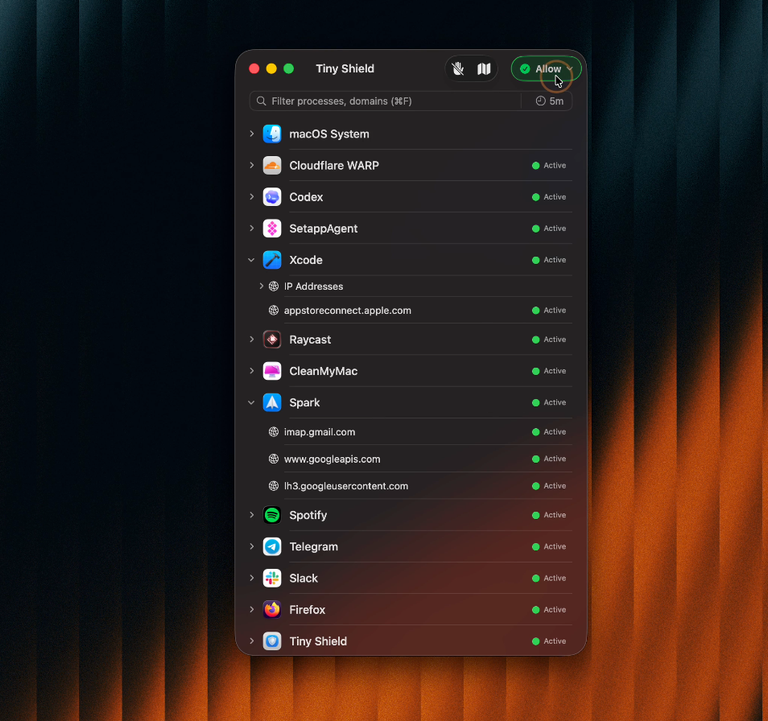Expand the Spotify row
Viewport: 768px width, 721px height.
(252, 515)
